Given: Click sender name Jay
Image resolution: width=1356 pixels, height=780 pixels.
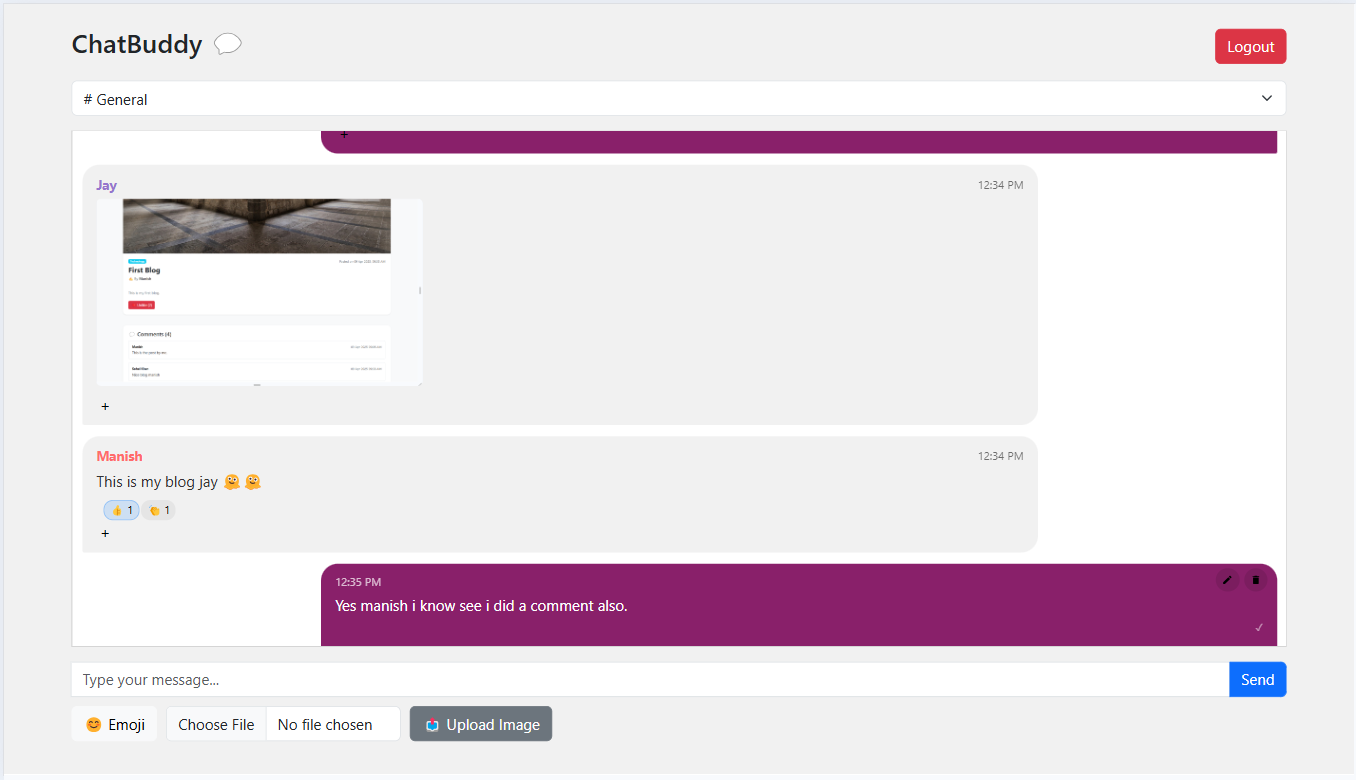Looking at the screenshot, I should pos(107,185).
